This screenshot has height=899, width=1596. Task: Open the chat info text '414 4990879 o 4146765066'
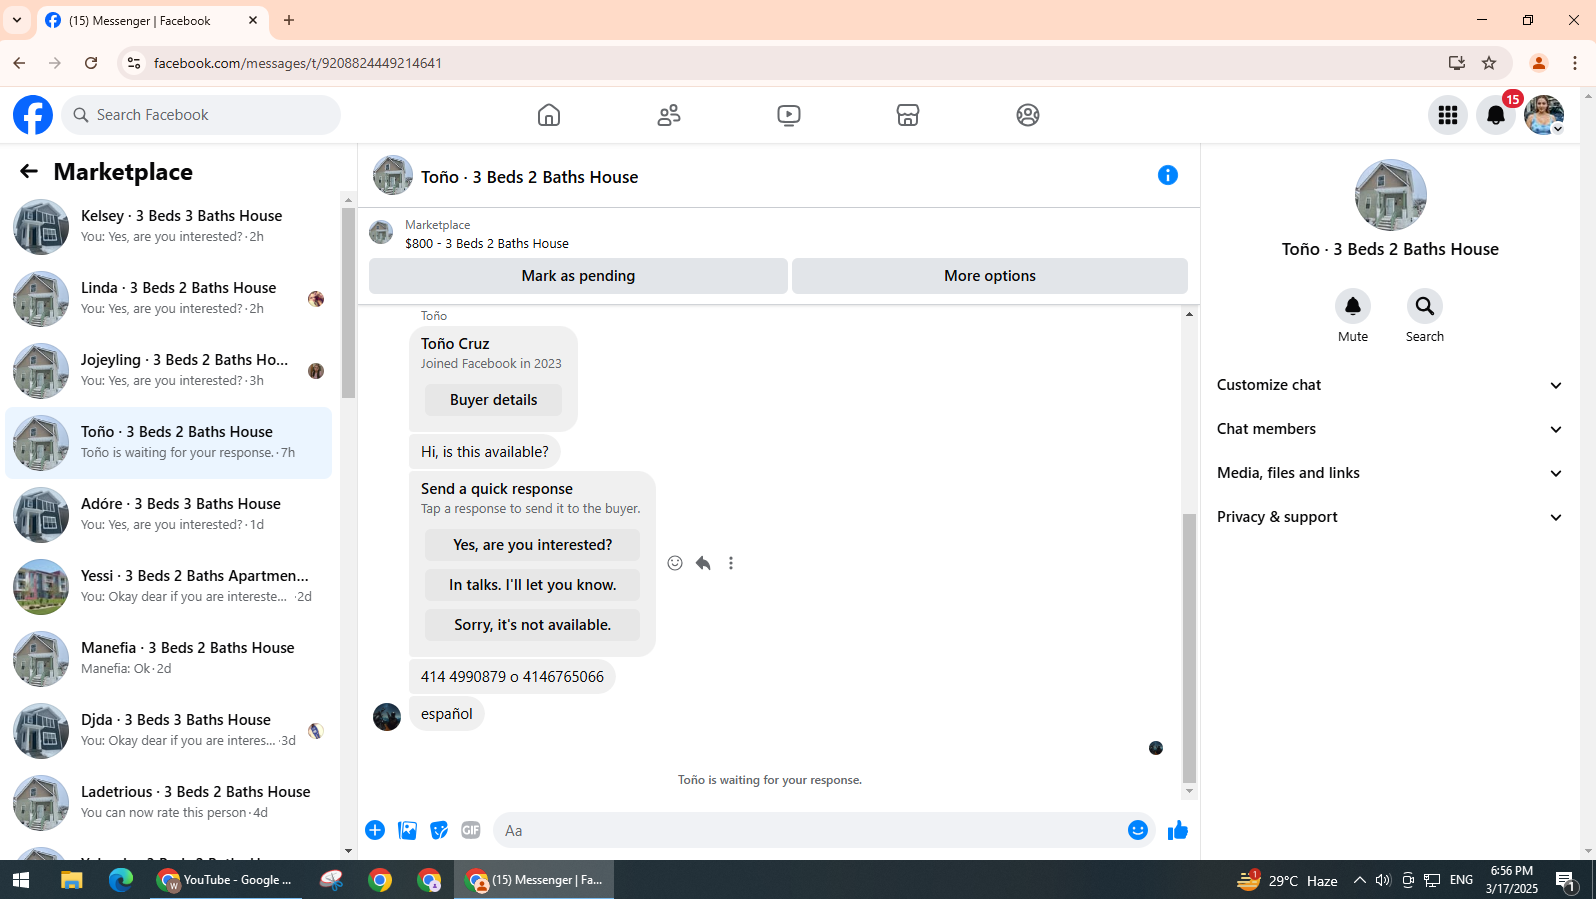pyautogui.click(x=512, y=677)
